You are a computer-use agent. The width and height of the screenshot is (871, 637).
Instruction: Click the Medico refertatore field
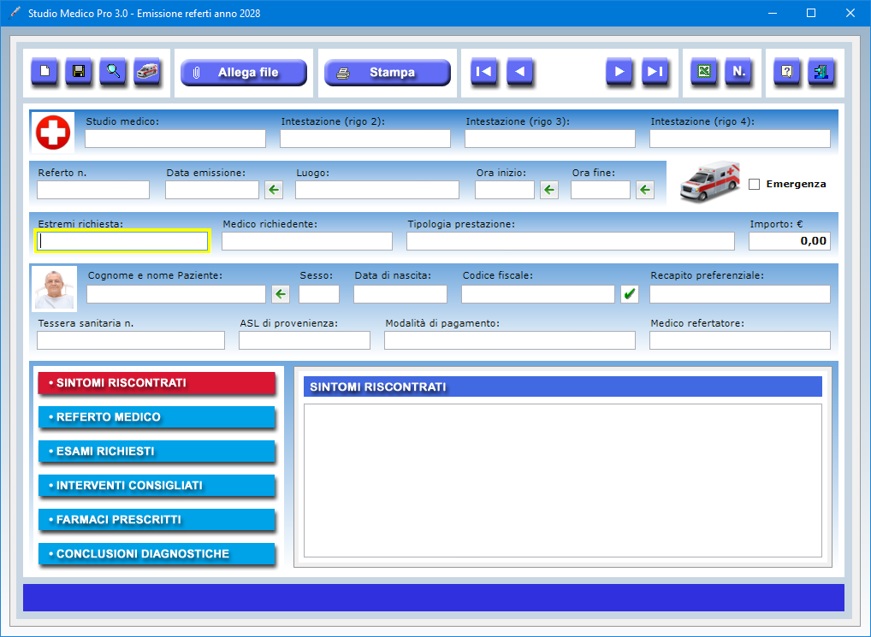(740, 340)
